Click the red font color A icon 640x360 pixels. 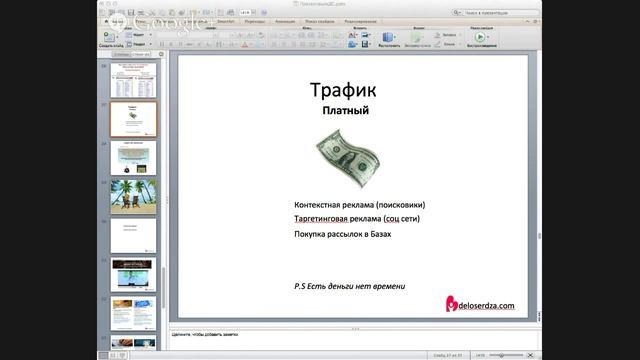[x=244, y=44]
